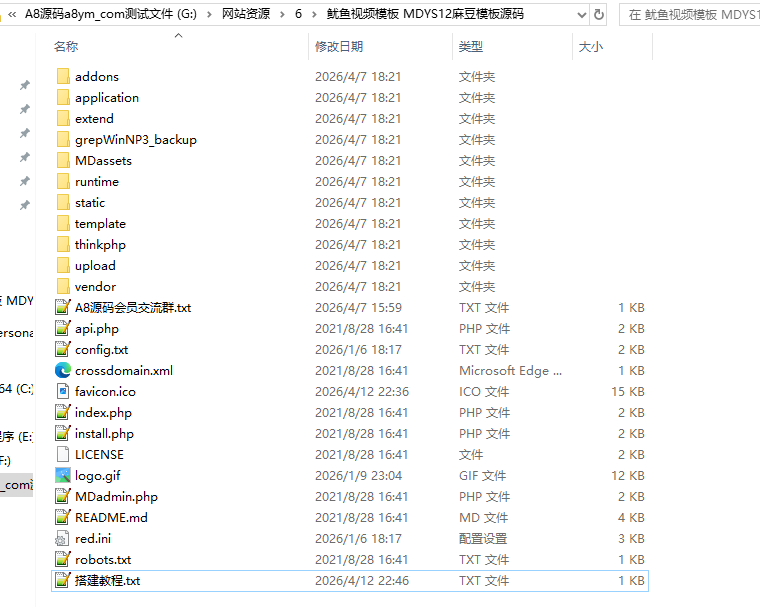Click the 2026/4/12 22:46 date cell

(362, 581)
